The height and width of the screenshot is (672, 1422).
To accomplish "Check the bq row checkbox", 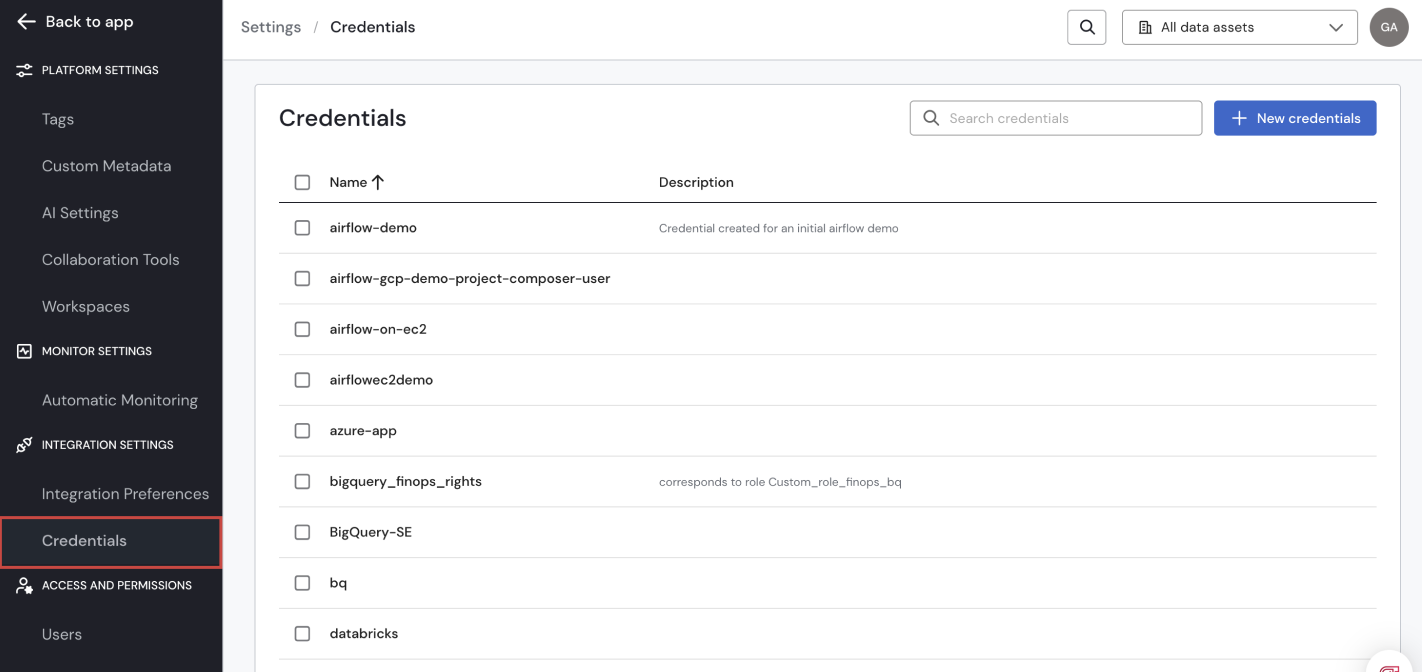I will coord(302,583).
